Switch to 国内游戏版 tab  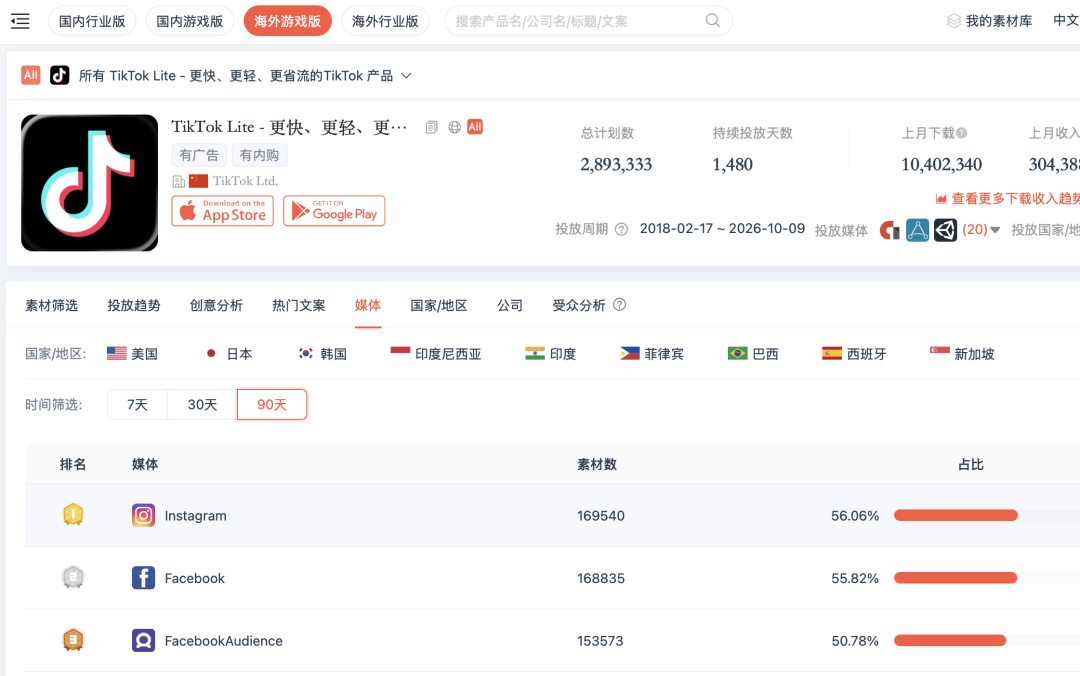(x=189, y=21)
